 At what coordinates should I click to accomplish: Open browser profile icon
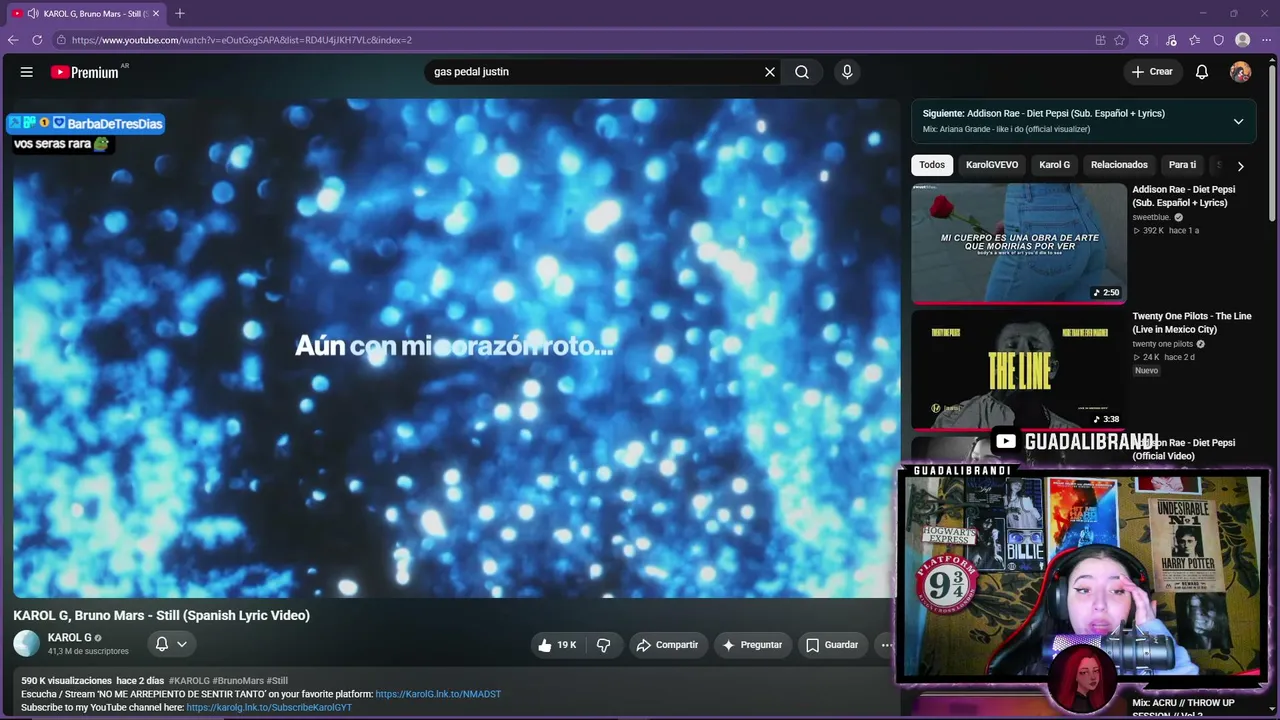pyautogui.click(x=1243, y=40)
